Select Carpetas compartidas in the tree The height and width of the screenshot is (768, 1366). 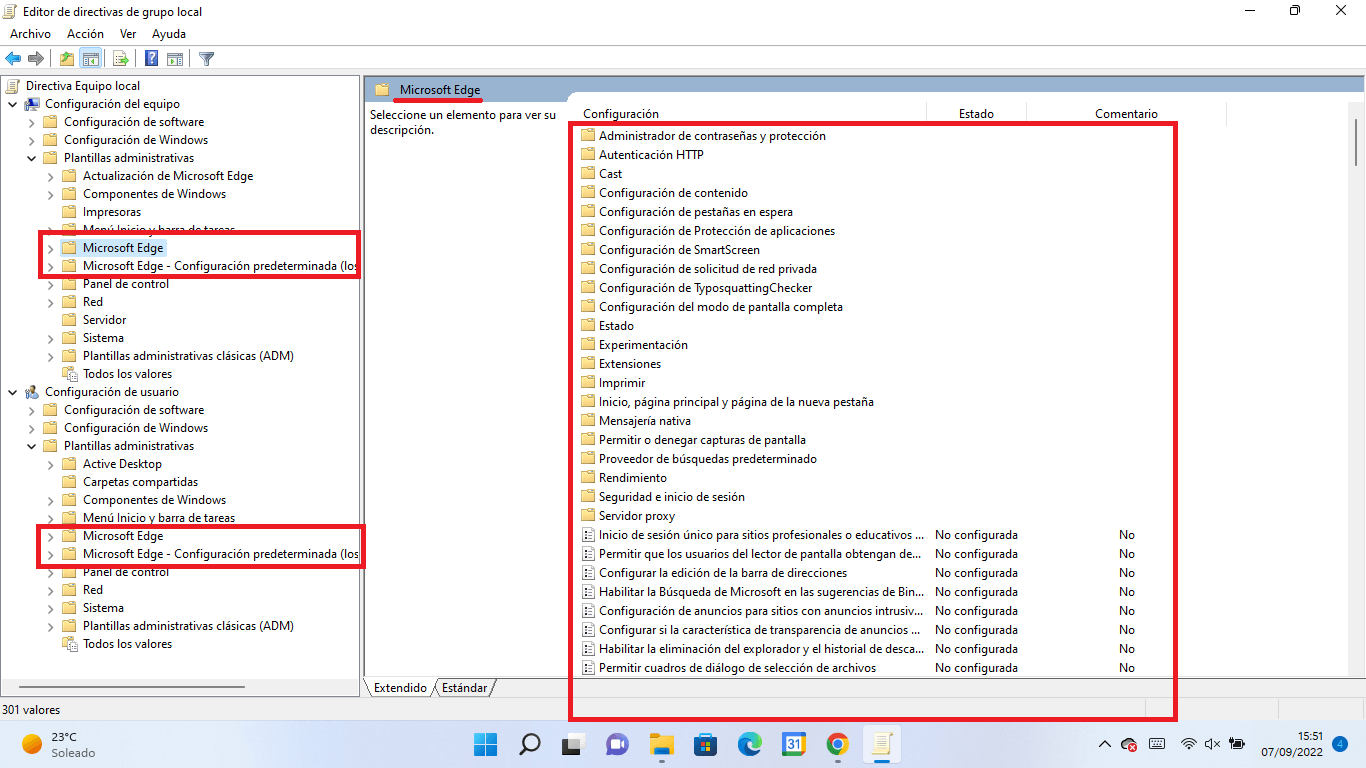click(x=140, y=482)
